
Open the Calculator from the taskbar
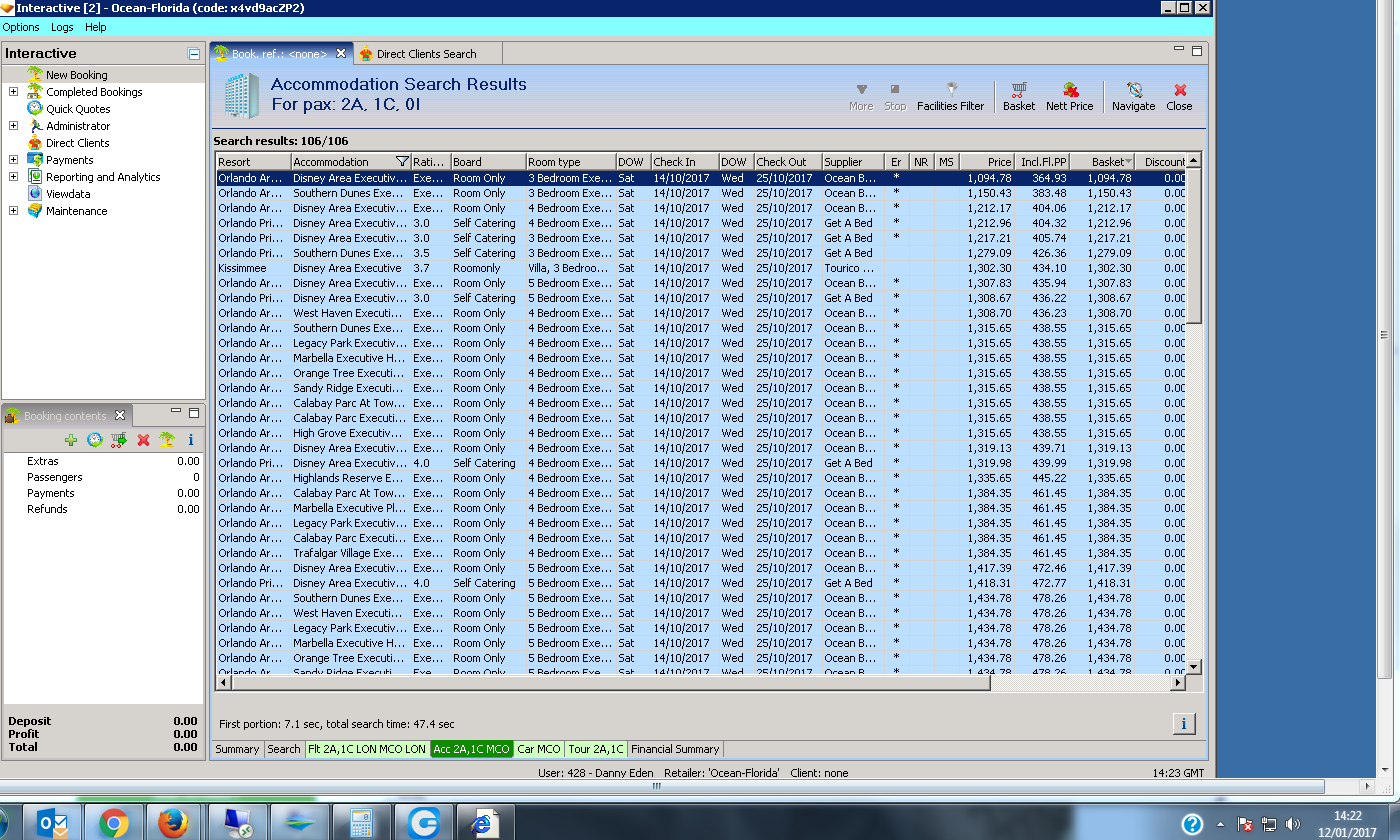359,823
